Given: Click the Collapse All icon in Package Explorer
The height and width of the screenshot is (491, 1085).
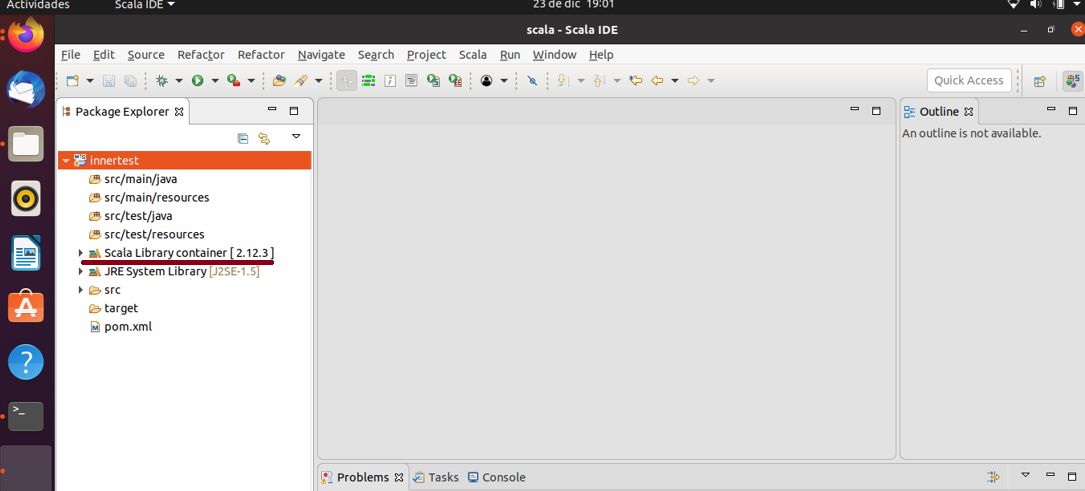Looking at the screenshot, I should pos(242,138).
